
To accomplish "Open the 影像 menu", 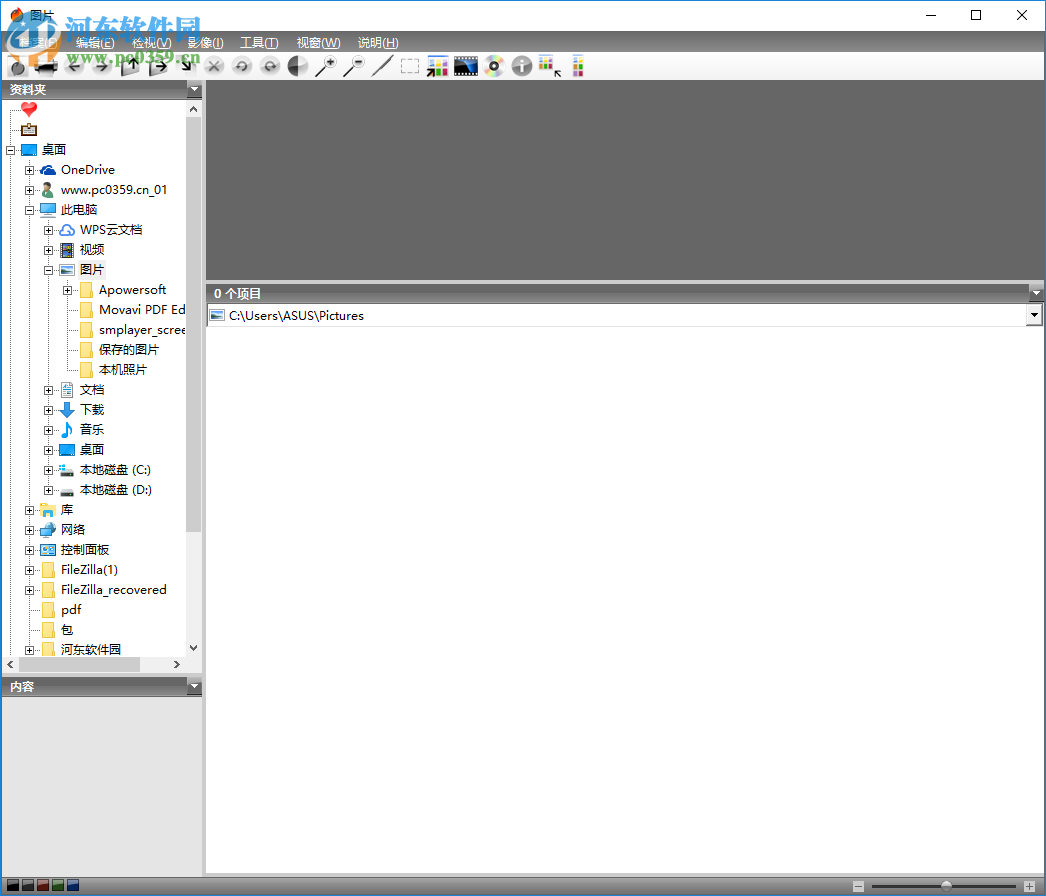I will 205,43.
